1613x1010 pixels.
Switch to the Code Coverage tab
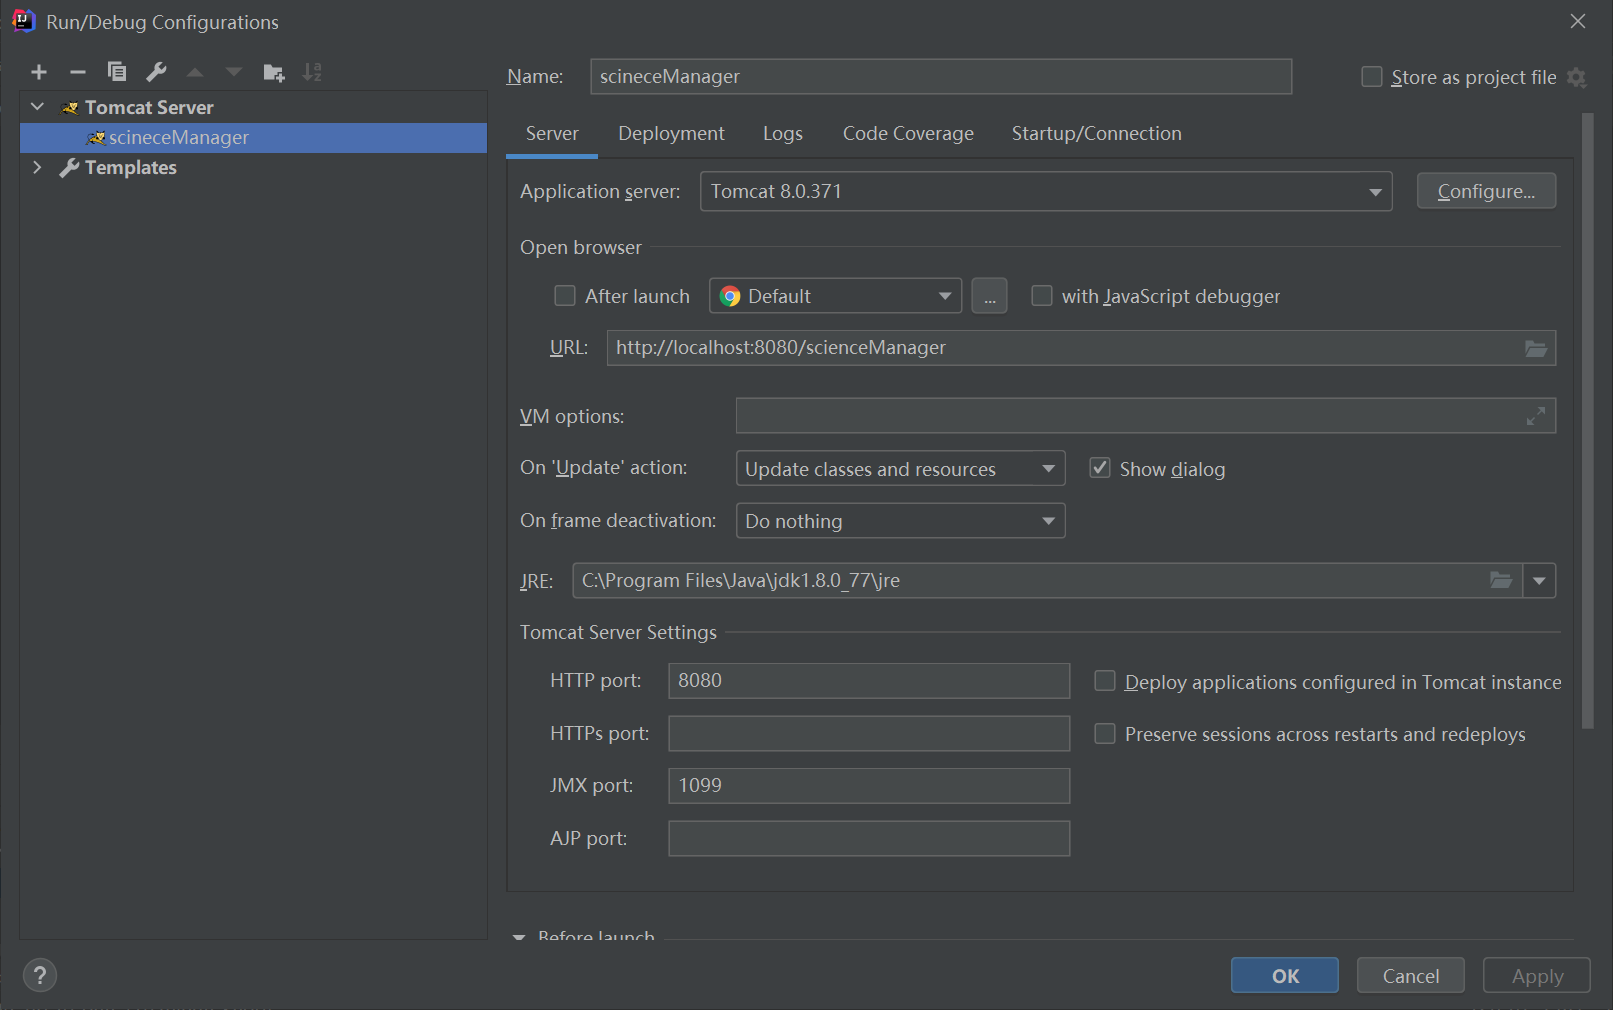pyautogui.click(x=908, y=134)
